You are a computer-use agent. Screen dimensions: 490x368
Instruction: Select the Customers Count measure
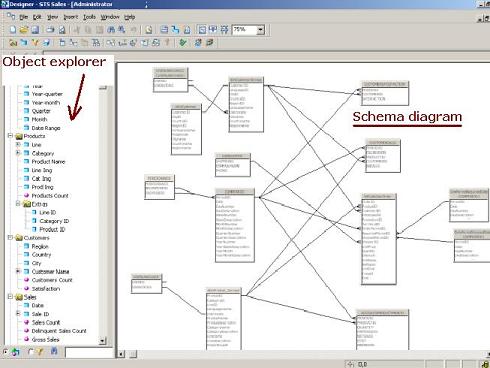(x=52, y=280)
